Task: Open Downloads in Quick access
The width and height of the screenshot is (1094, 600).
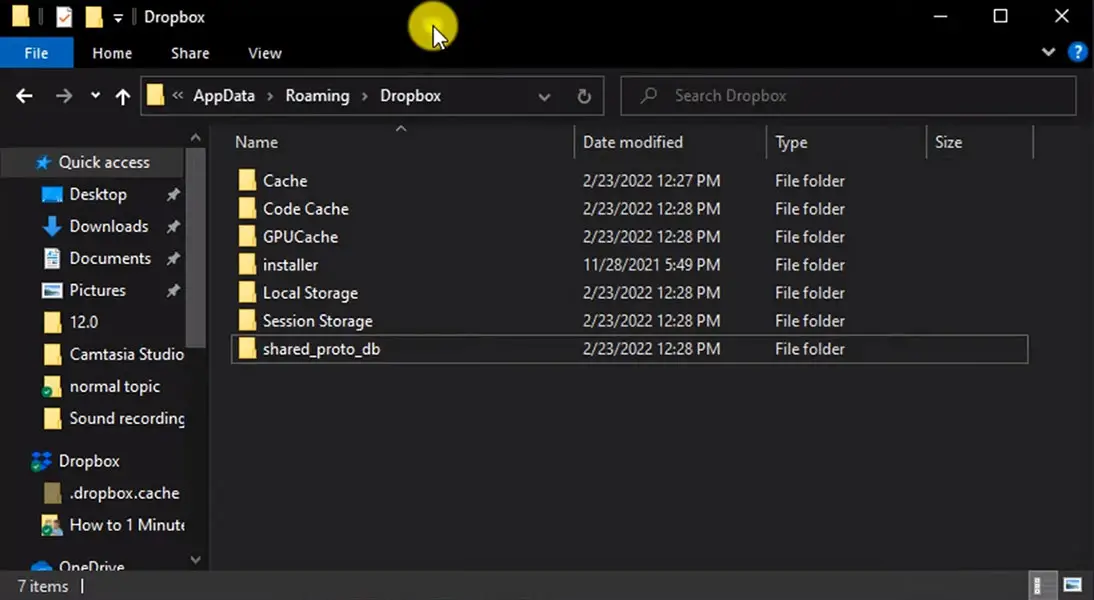Action: pyautogui.click(x=108, y=226)
